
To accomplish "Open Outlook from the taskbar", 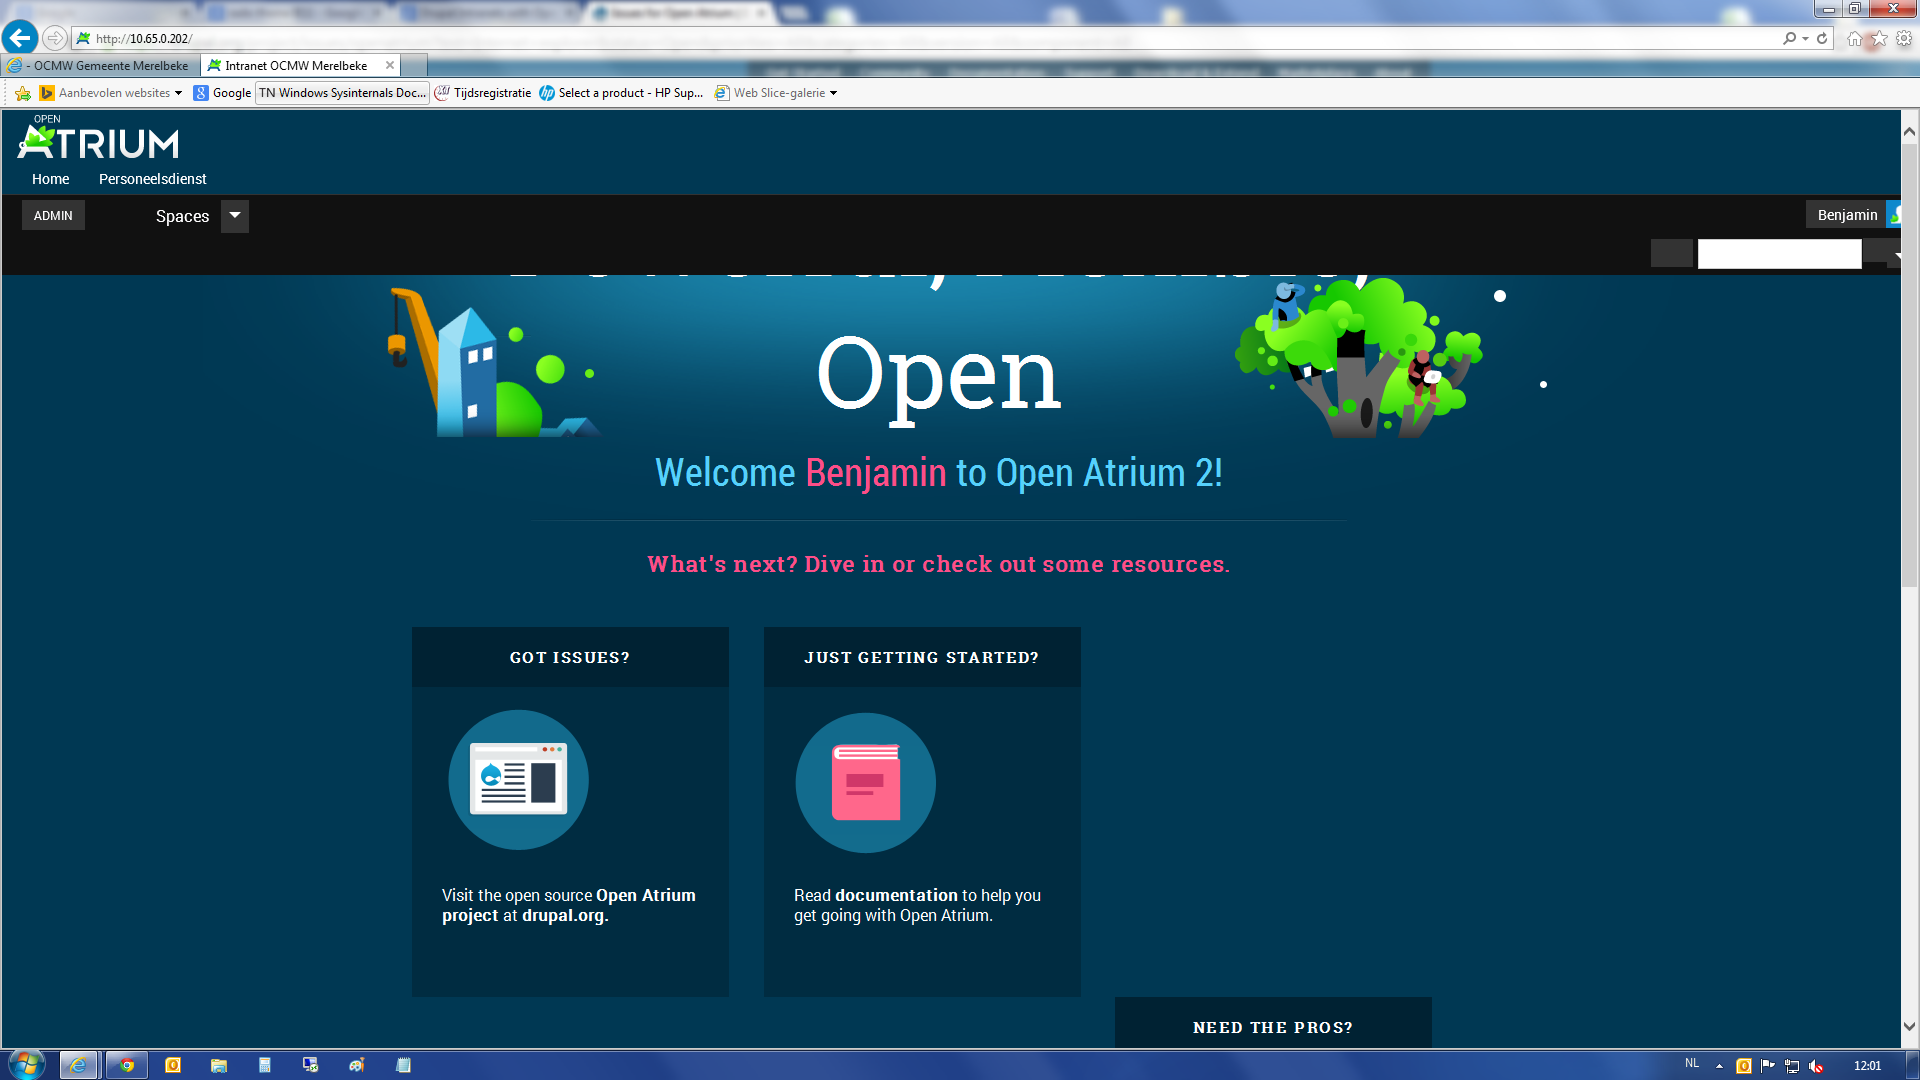I will point(172,1063).
